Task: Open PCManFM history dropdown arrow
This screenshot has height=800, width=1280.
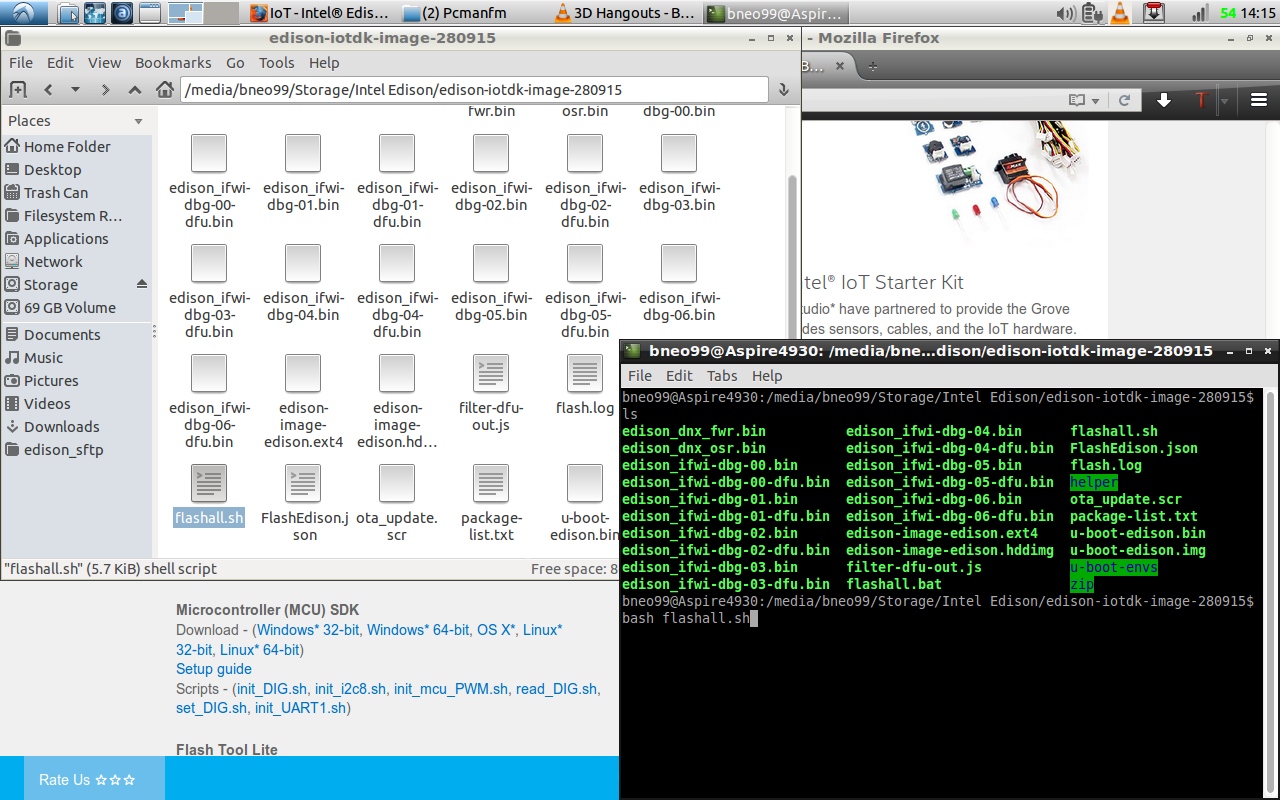Action: point(75,90)
